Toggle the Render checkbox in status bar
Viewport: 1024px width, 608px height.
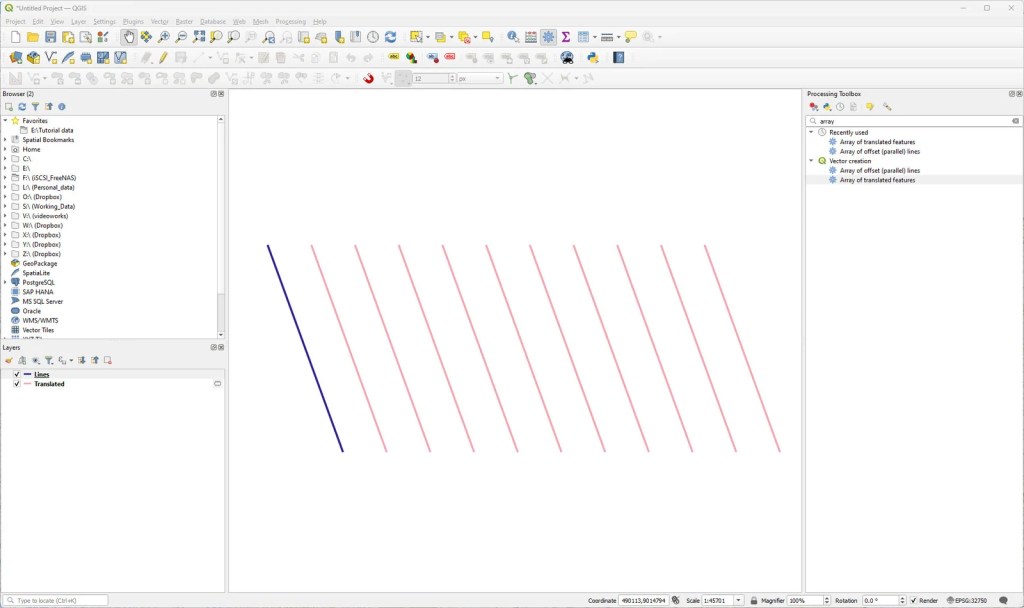[x=912, y=600]
